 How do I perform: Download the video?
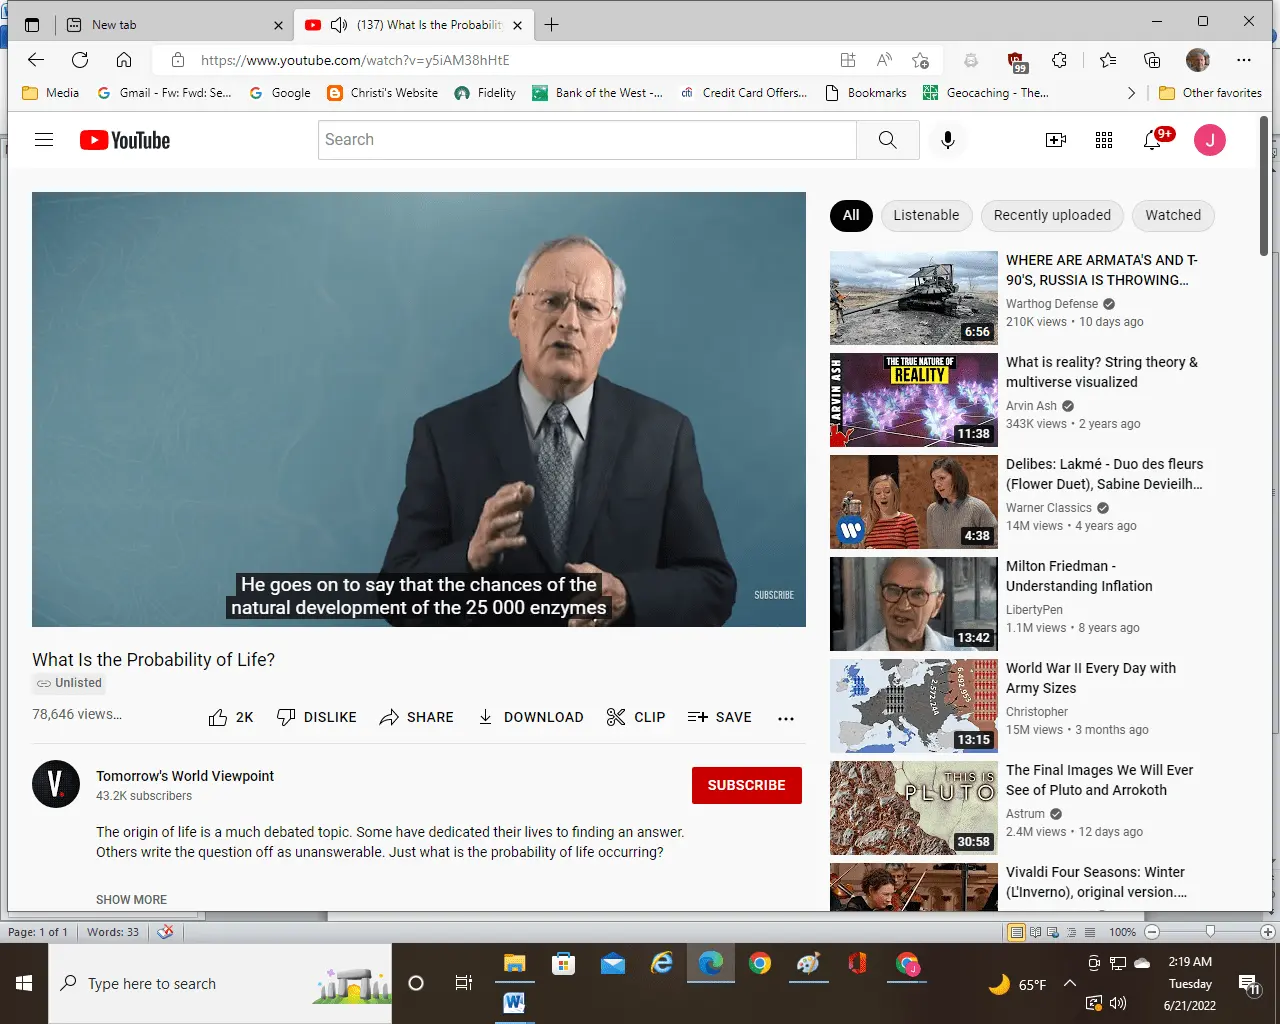(530, 717)
